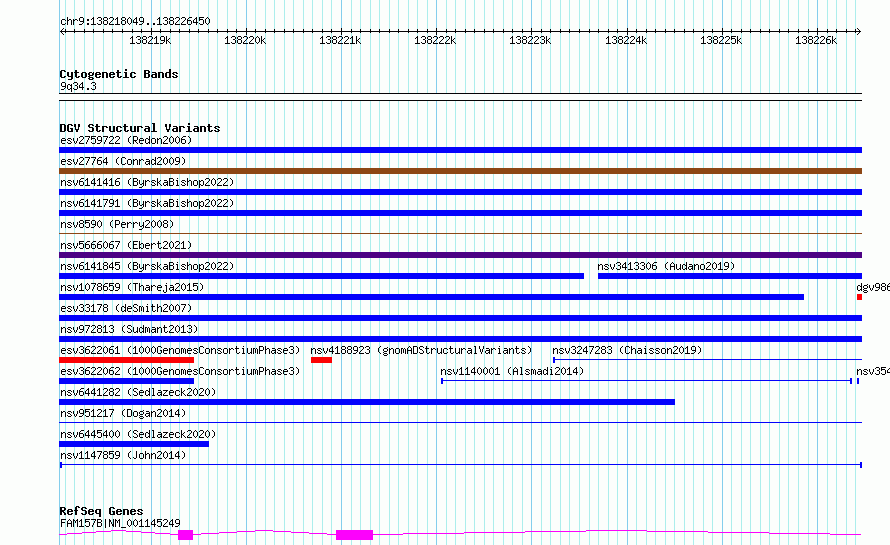The width and height of the screenshot is (890, 545).
Task: Click the 138225k ruler label
Action: pyautogui.click(x=721, y=40)
